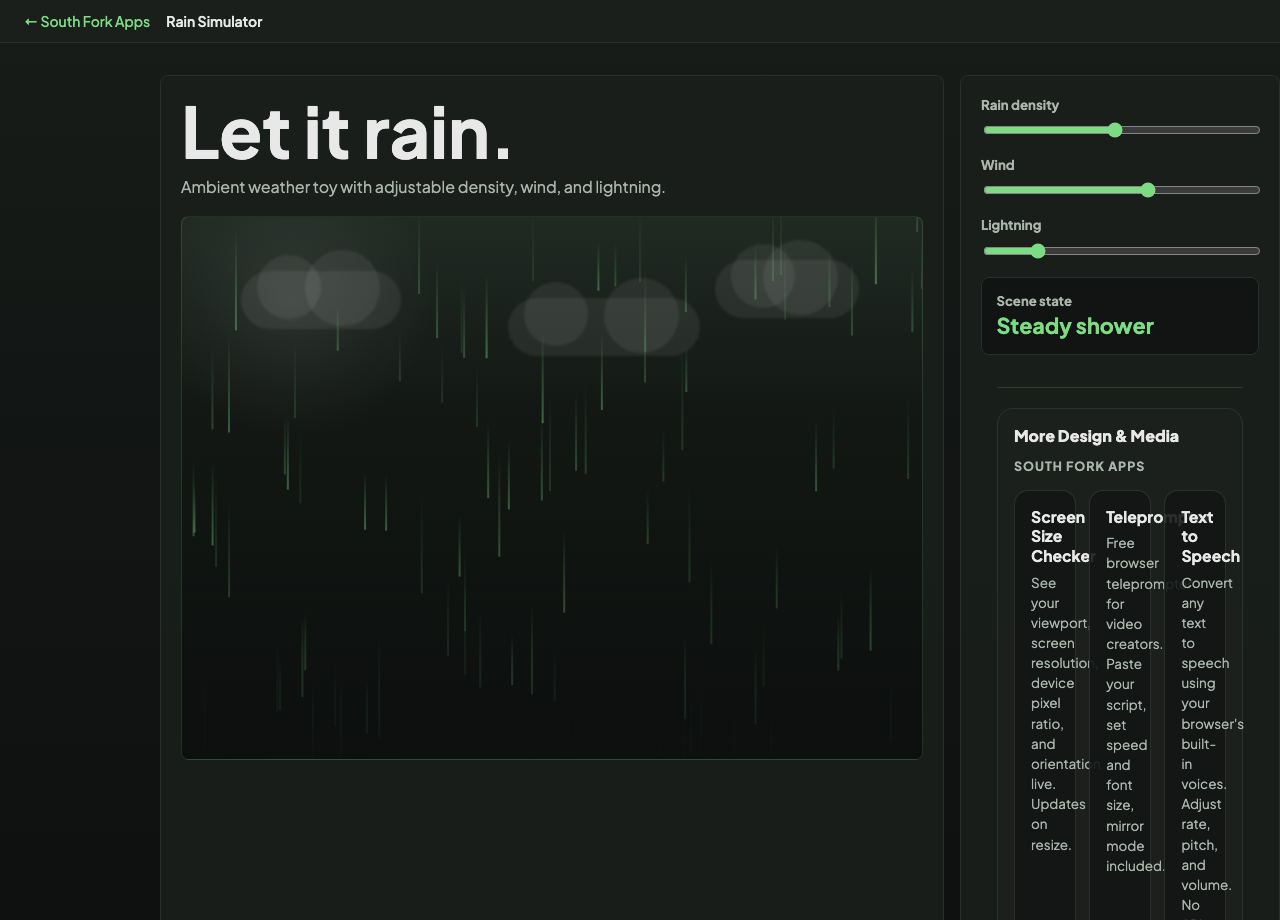Adjust the Lightning slider
Viewport: 1280px width, 920px height.
pos(1121,251)
